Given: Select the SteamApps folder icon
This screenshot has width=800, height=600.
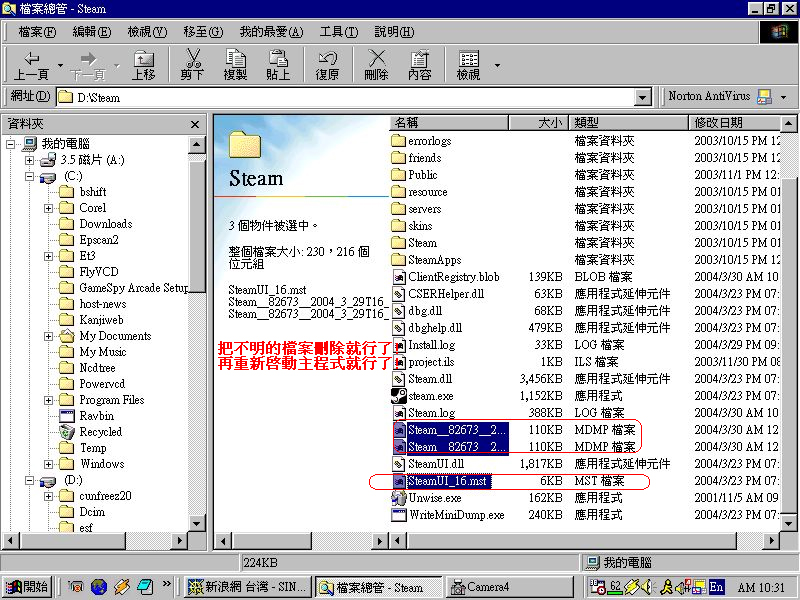Looking at the screenshot, I should coord(398,260).
